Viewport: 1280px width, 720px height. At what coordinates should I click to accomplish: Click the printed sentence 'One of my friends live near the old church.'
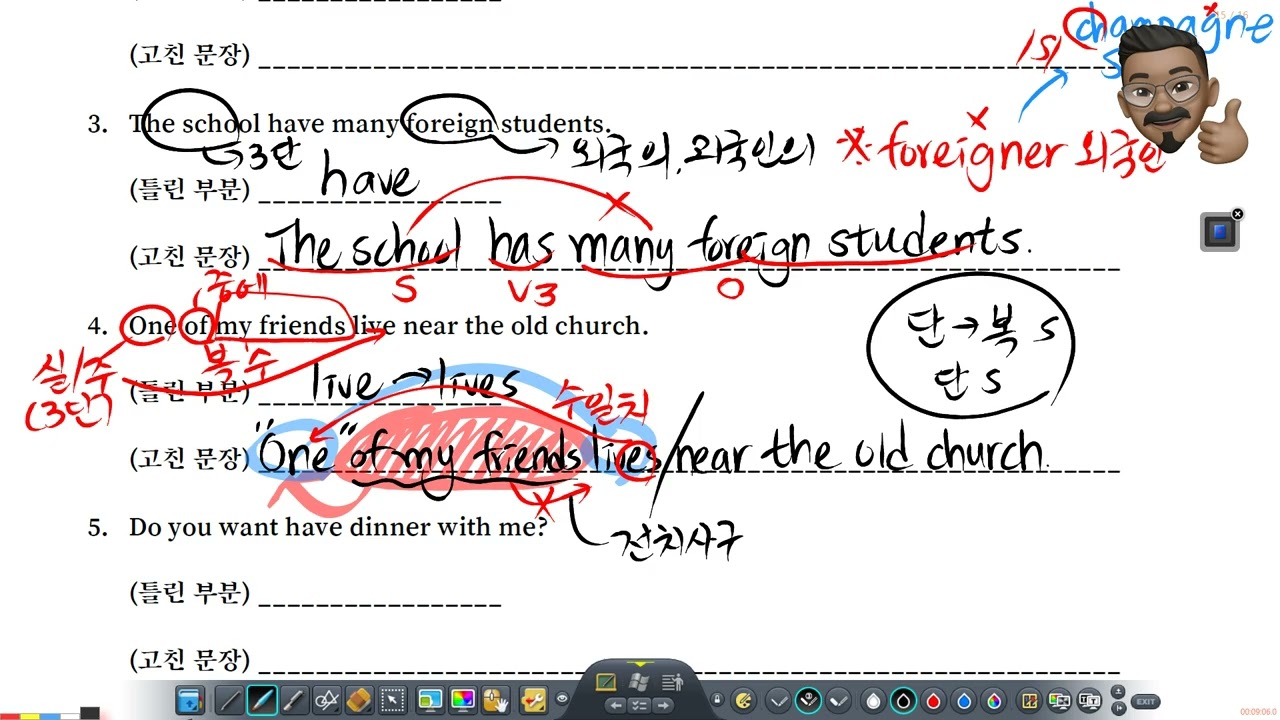(388, 326)
